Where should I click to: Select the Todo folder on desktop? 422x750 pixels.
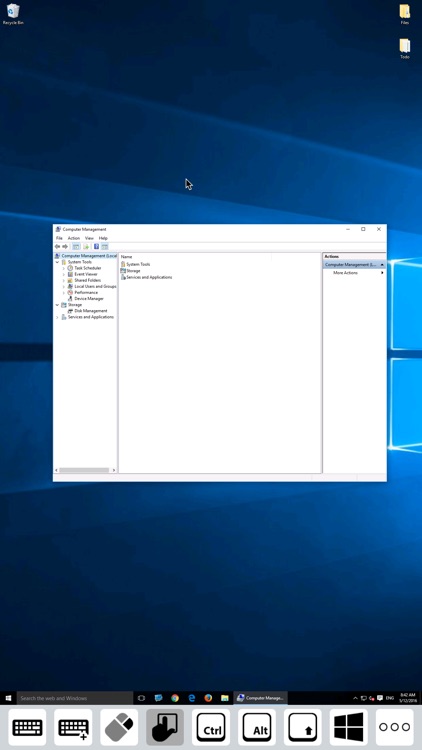[x=405, y=49]
